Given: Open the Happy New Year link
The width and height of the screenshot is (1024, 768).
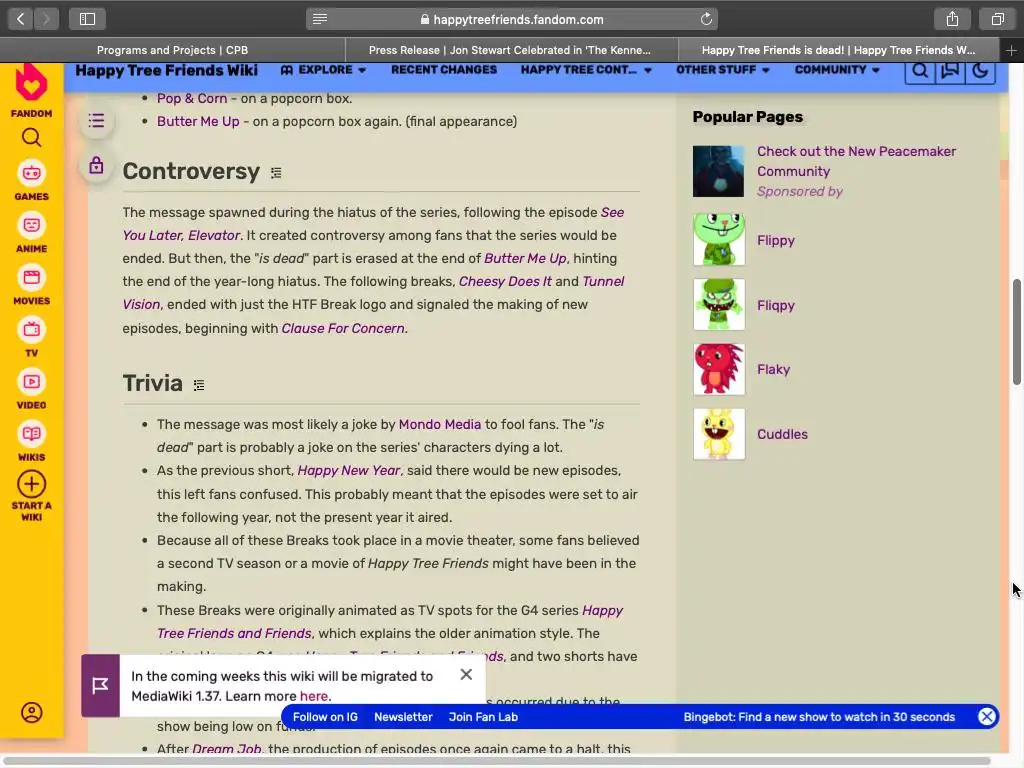Looking at the screenshot, I should click(349, 471).
